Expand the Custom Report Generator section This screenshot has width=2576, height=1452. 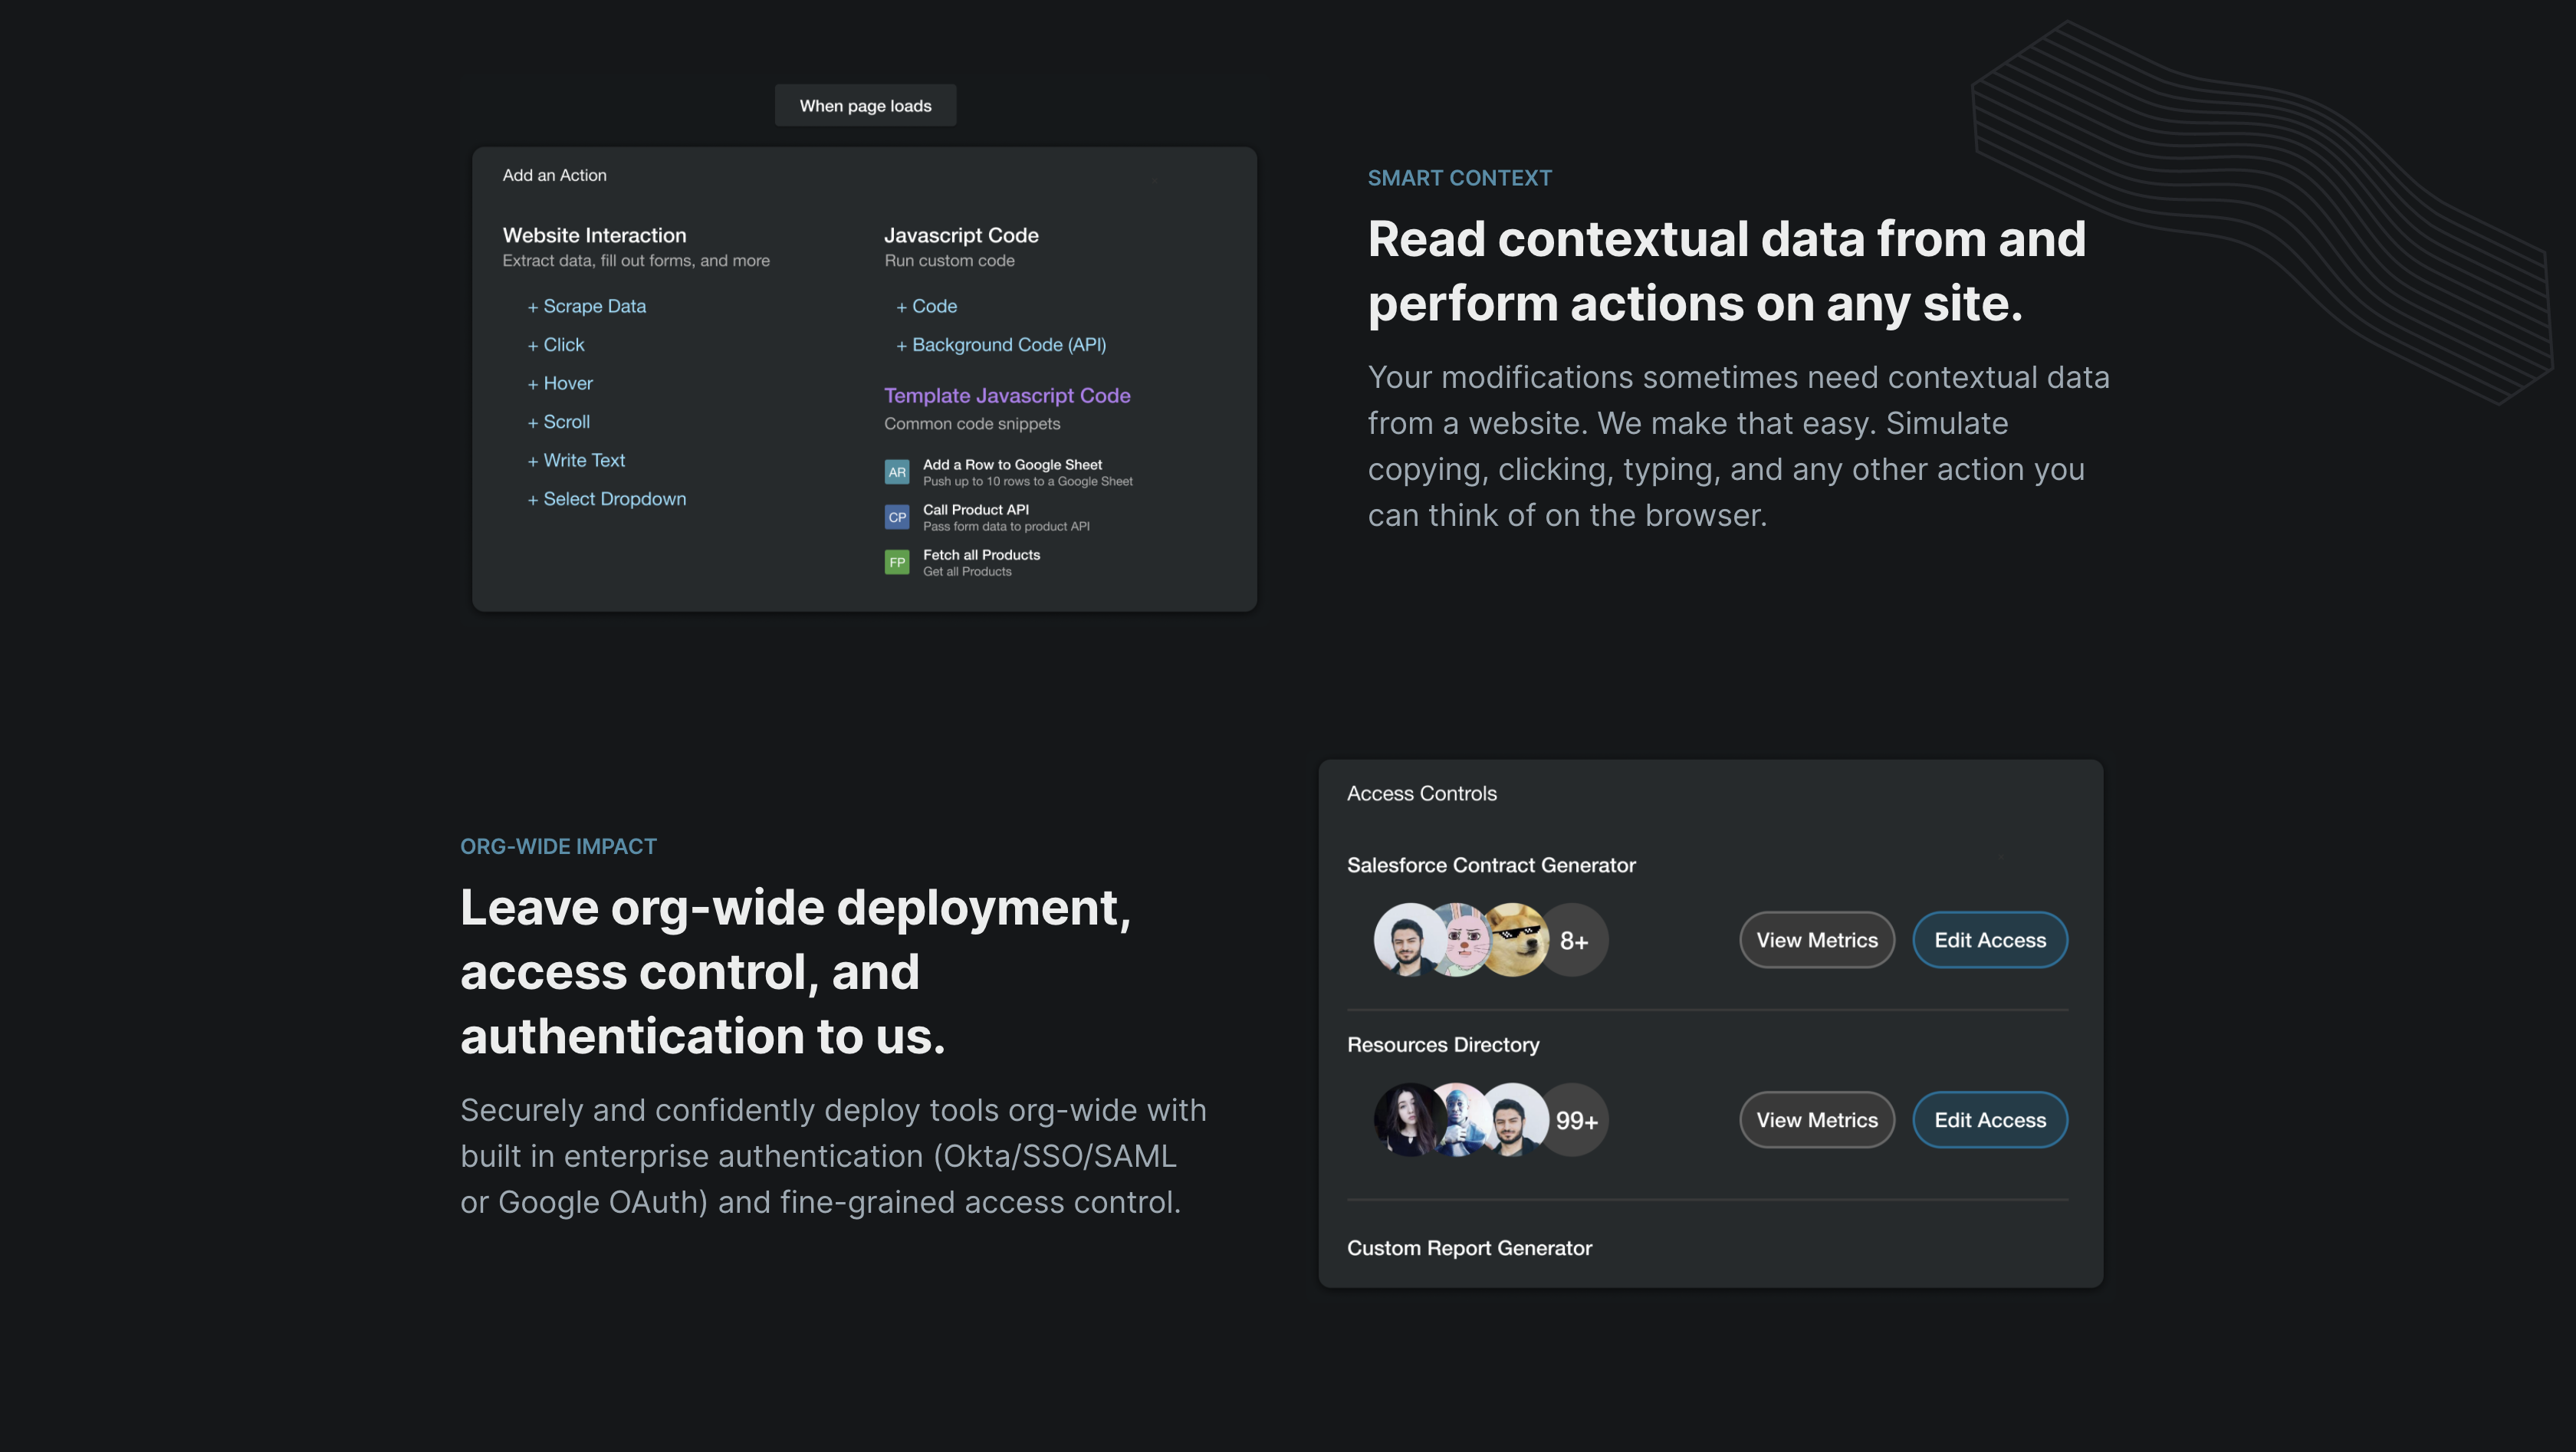pos(1470,1247)
